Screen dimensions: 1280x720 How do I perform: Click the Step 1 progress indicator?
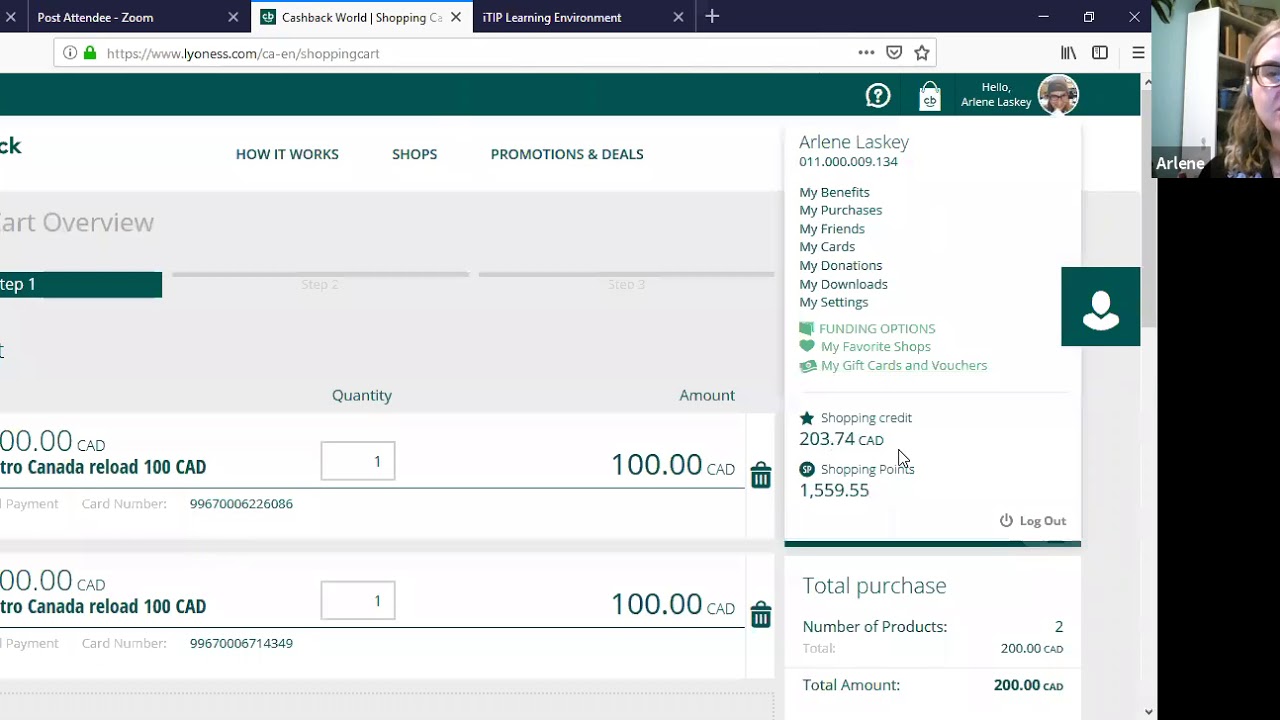(x=81, y=285)
